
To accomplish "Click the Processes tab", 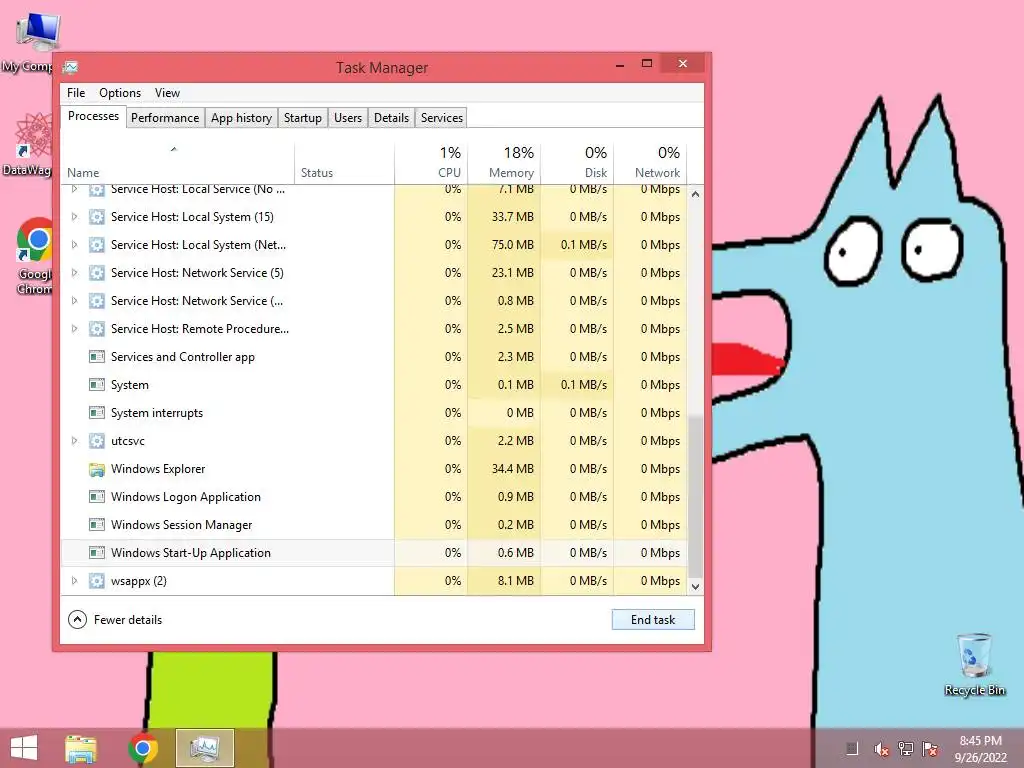I will tap(93, 116).
